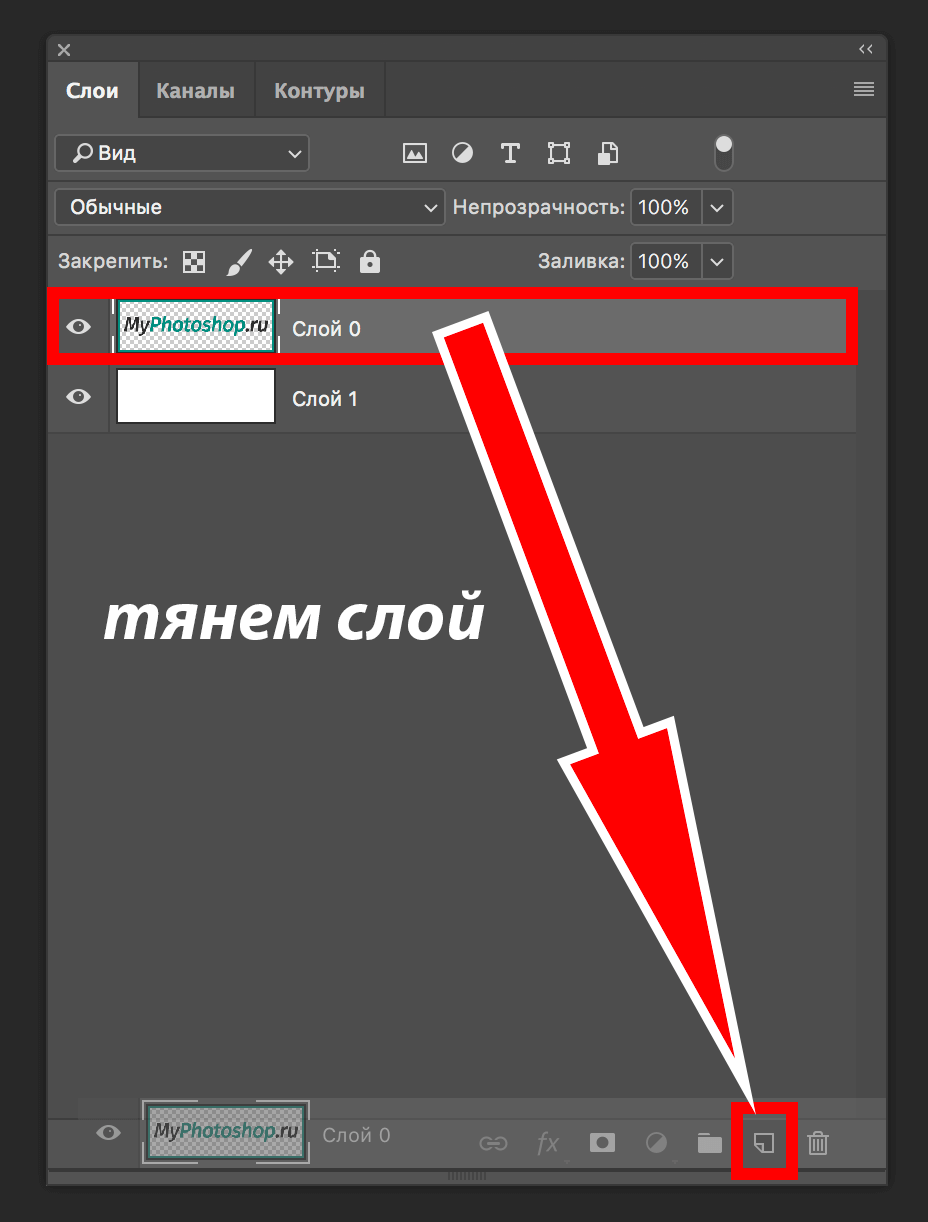The width and height of the screenshot is (928, 1222).
Task: Switch to the Каналы tab
Action: click(x=195, y=89)
